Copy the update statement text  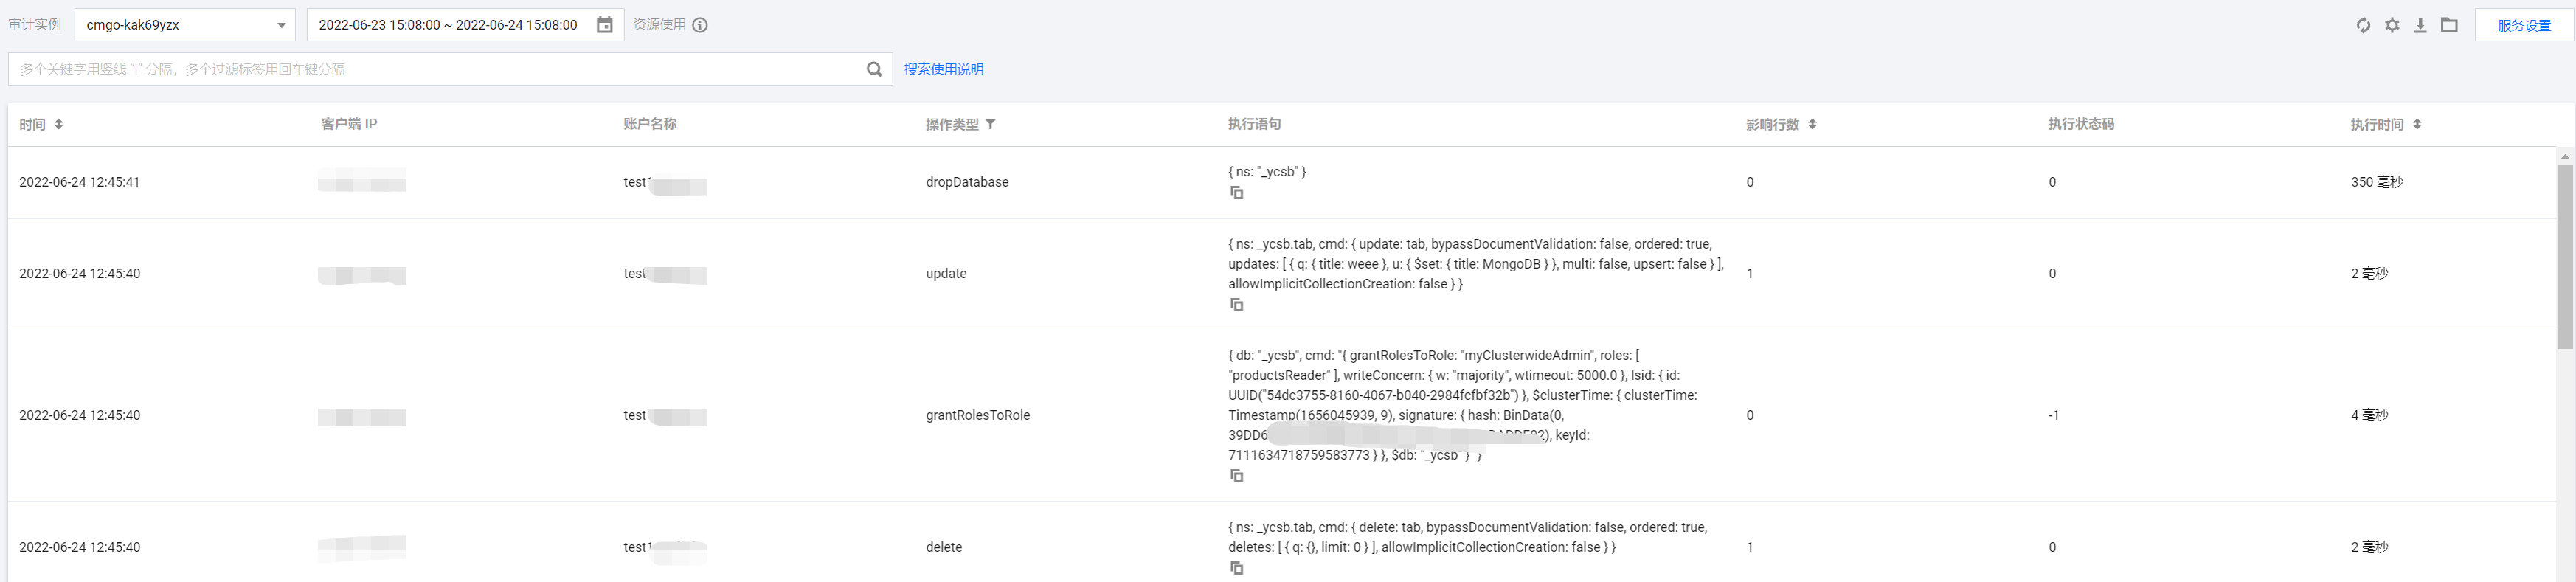(x=1237, y=305)
